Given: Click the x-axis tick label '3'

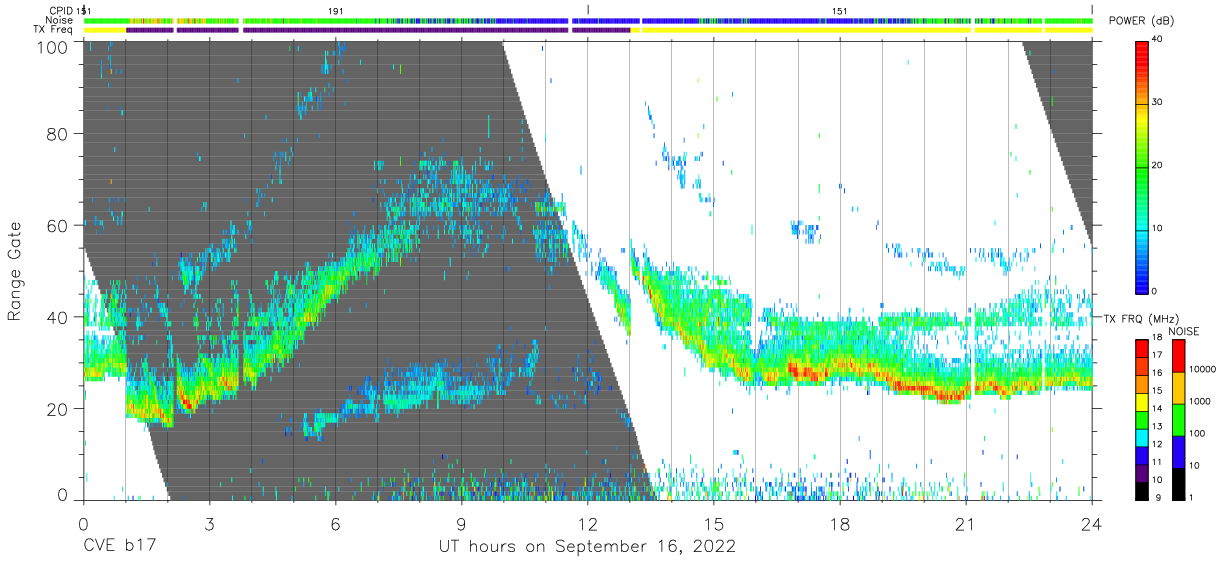Looking at the screenshot, I should (209, 524).
